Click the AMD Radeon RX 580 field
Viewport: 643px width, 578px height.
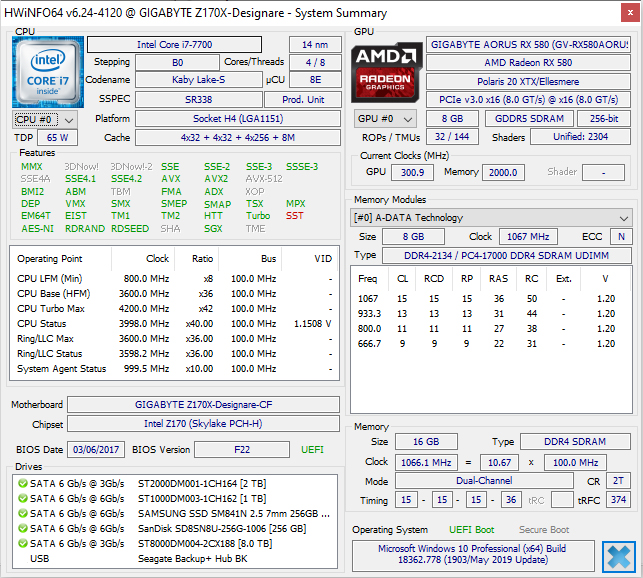[x=528, y=62]
